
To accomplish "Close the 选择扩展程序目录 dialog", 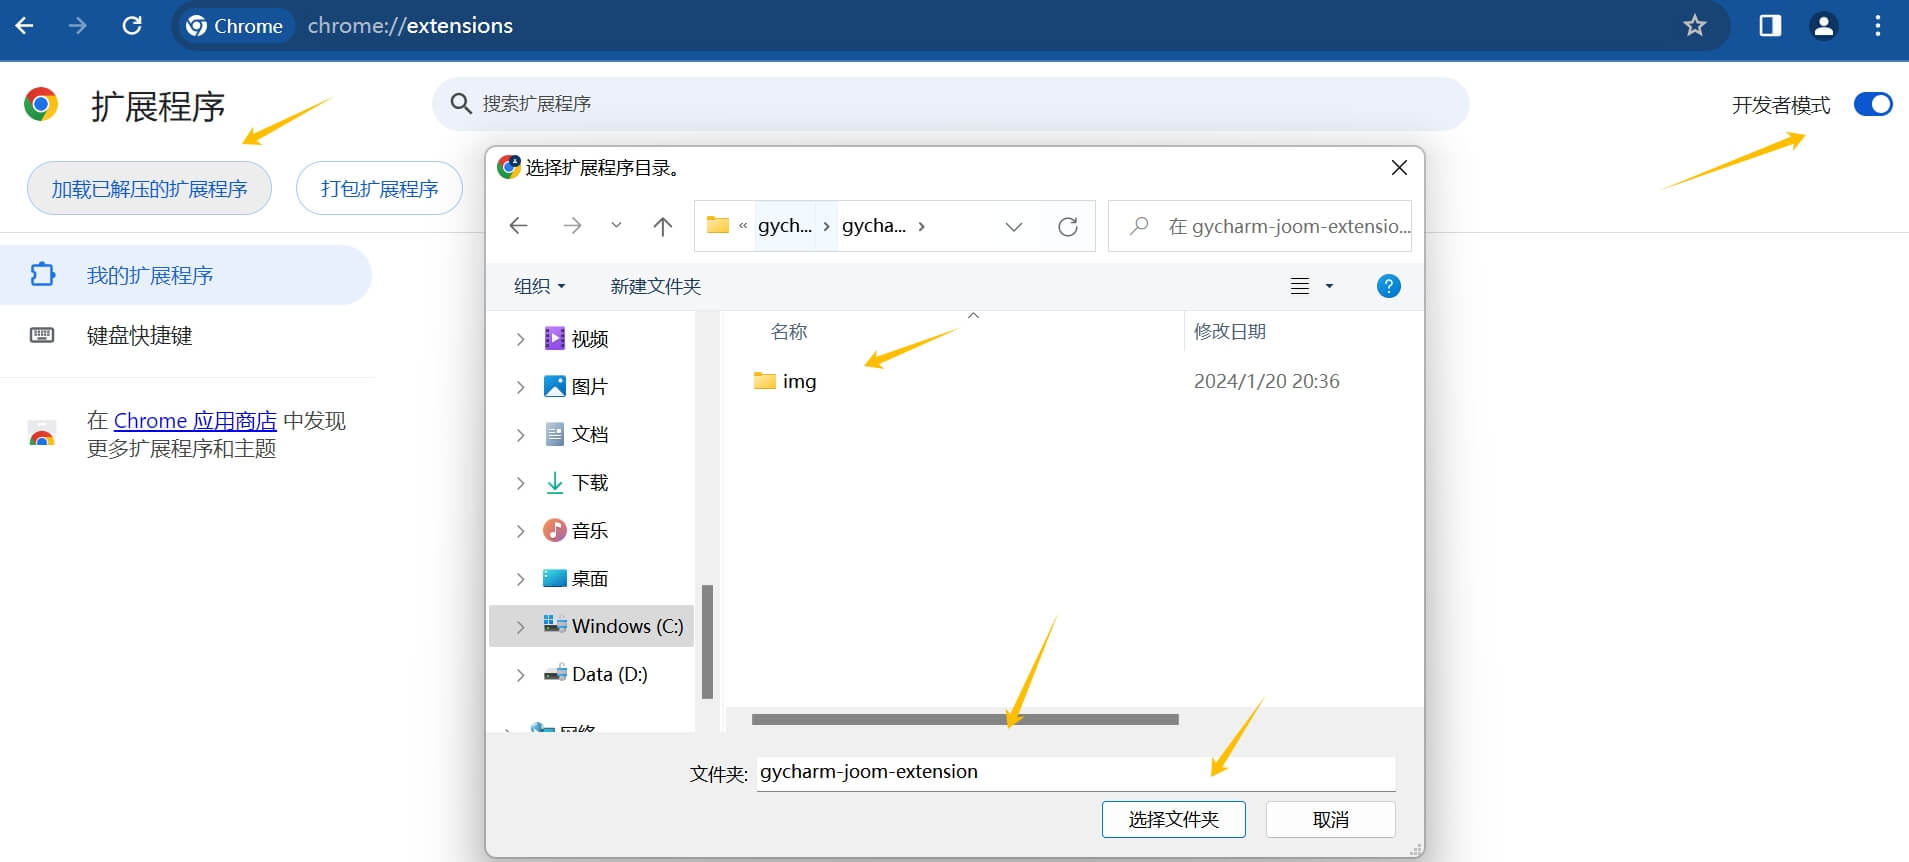I will coord(1399,168).
